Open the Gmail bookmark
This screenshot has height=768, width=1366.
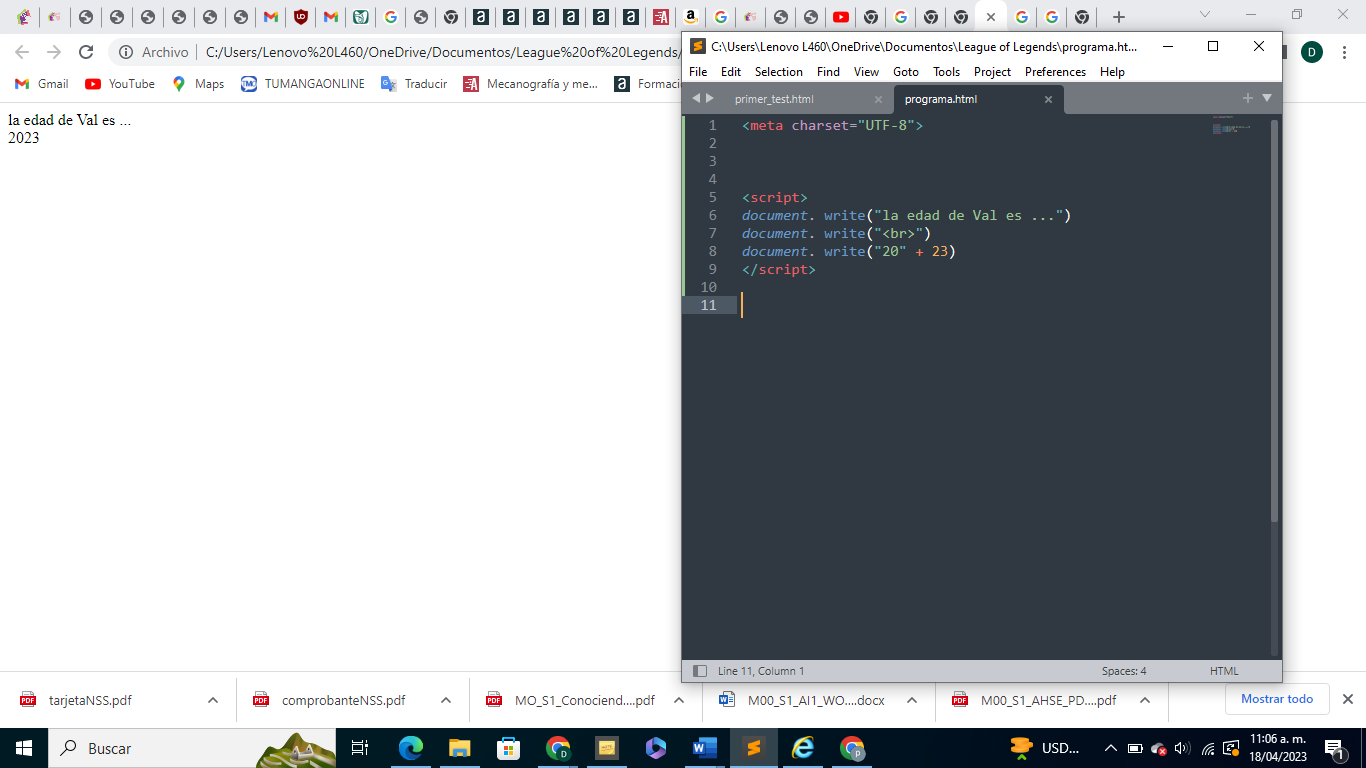[x=42, y=84]
